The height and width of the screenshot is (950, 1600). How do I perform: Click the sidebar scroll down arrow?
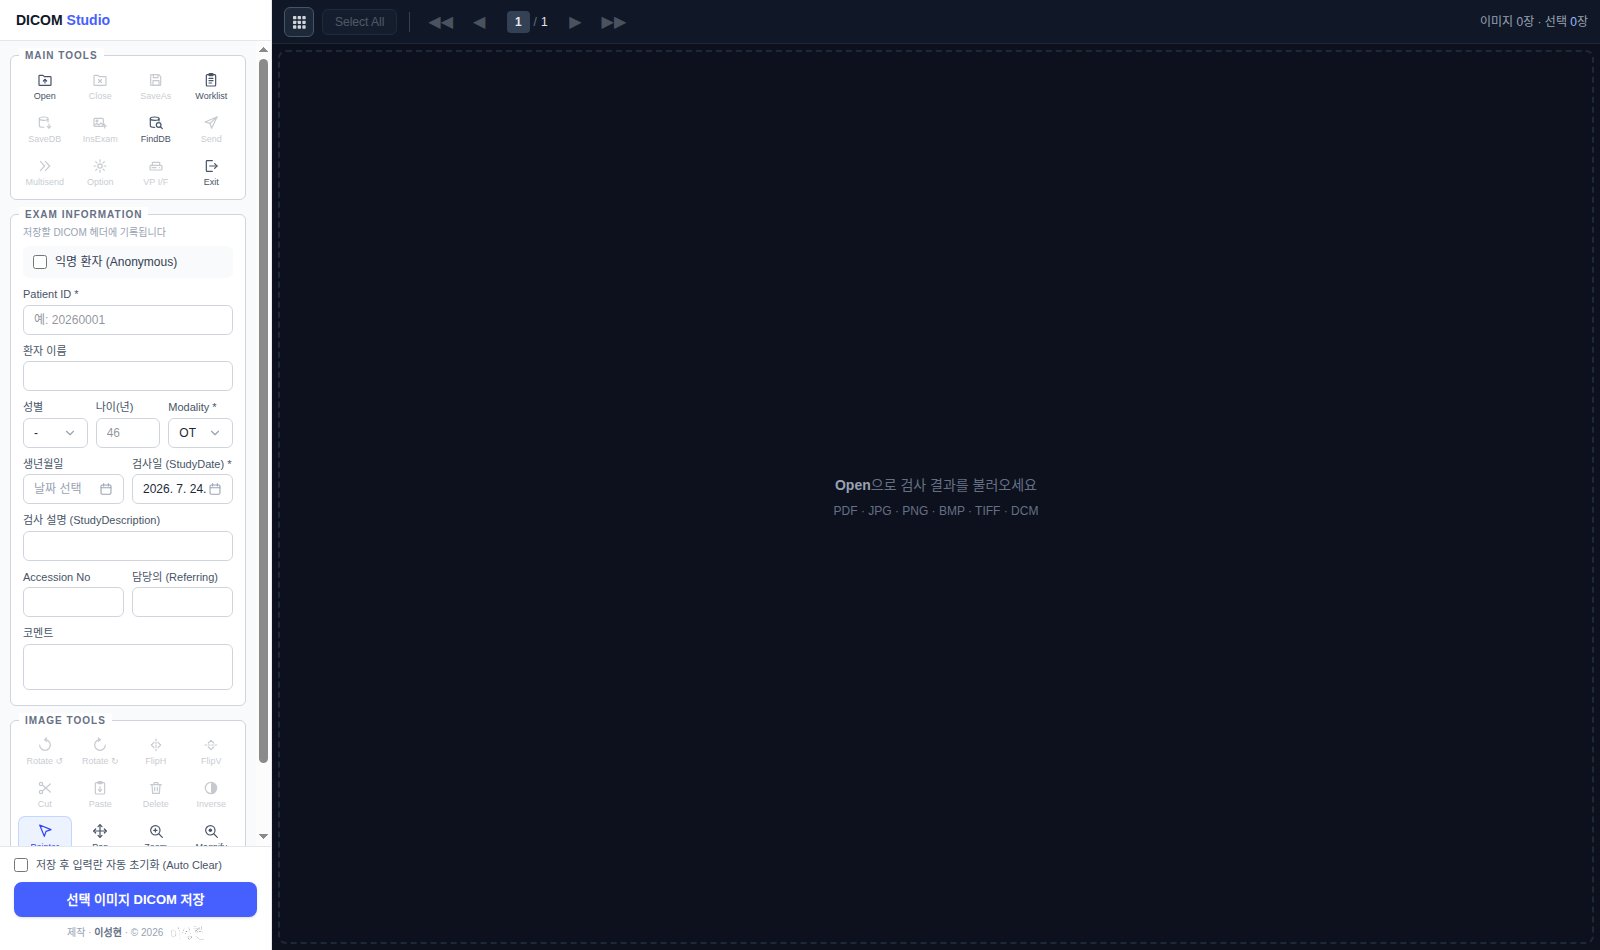tap(263, 836)
